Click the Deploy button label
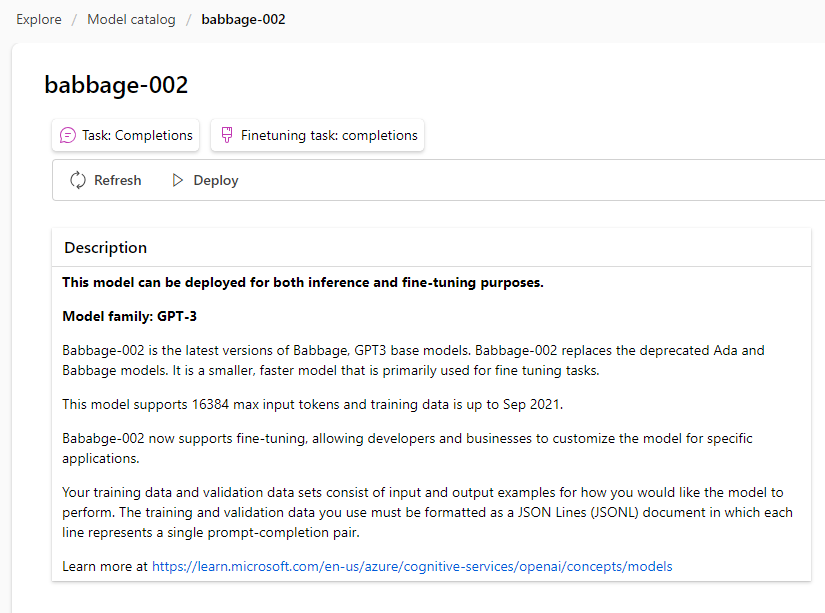Viewport: 825px width, 613px height. (x=216, y=180)
